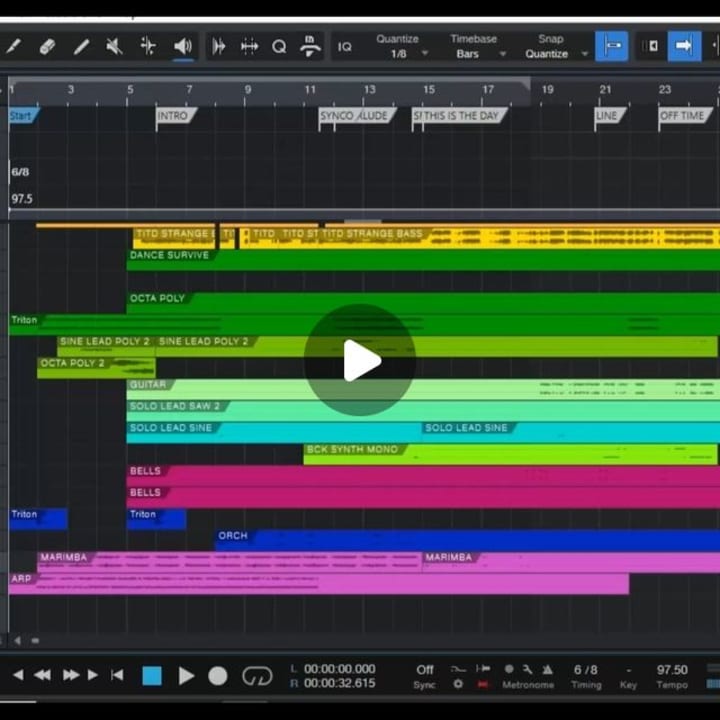This screenshot has height=720, width=720.
Task: Open the Strip Silence panel icon
Action: coord(249,46)
